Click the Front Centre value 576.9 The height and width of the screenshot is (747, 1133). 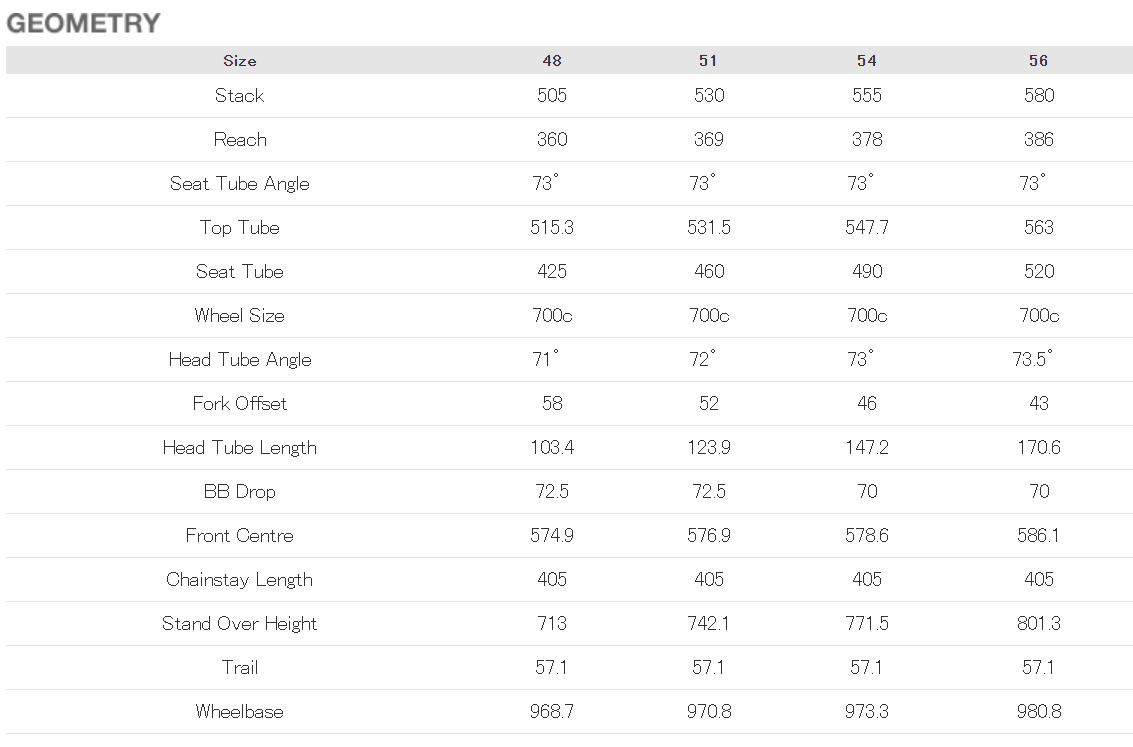click(x=709, y=536)
